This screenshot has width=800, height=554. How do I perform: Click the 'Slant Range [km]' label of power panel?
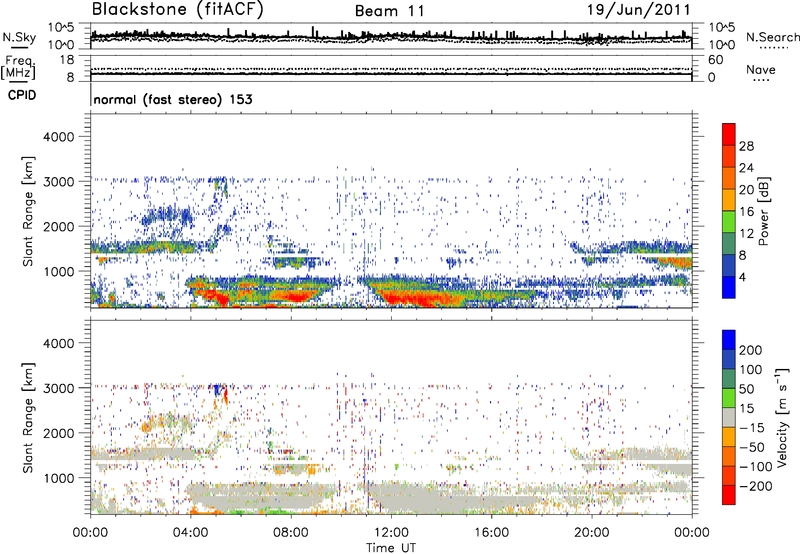28,211
